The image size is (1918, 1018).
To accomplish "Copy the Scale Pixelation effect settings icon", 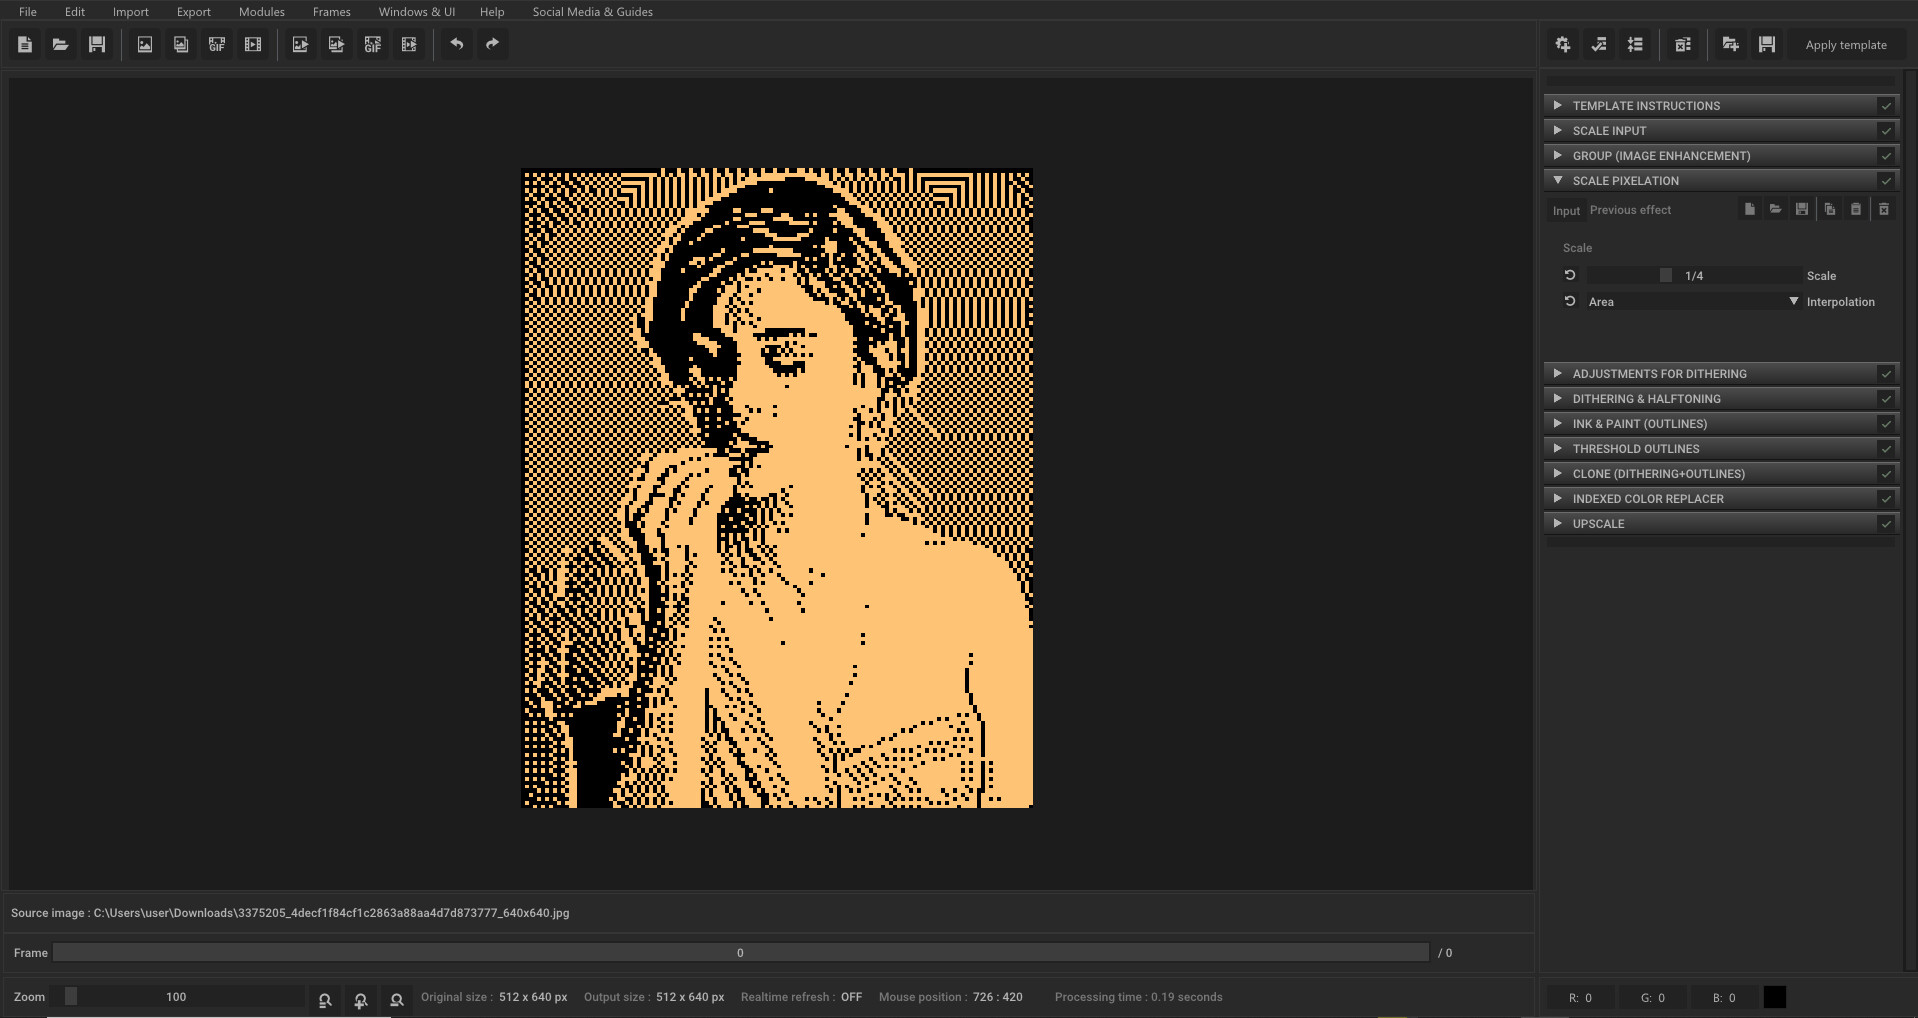I will click(x=1829, y=209).
